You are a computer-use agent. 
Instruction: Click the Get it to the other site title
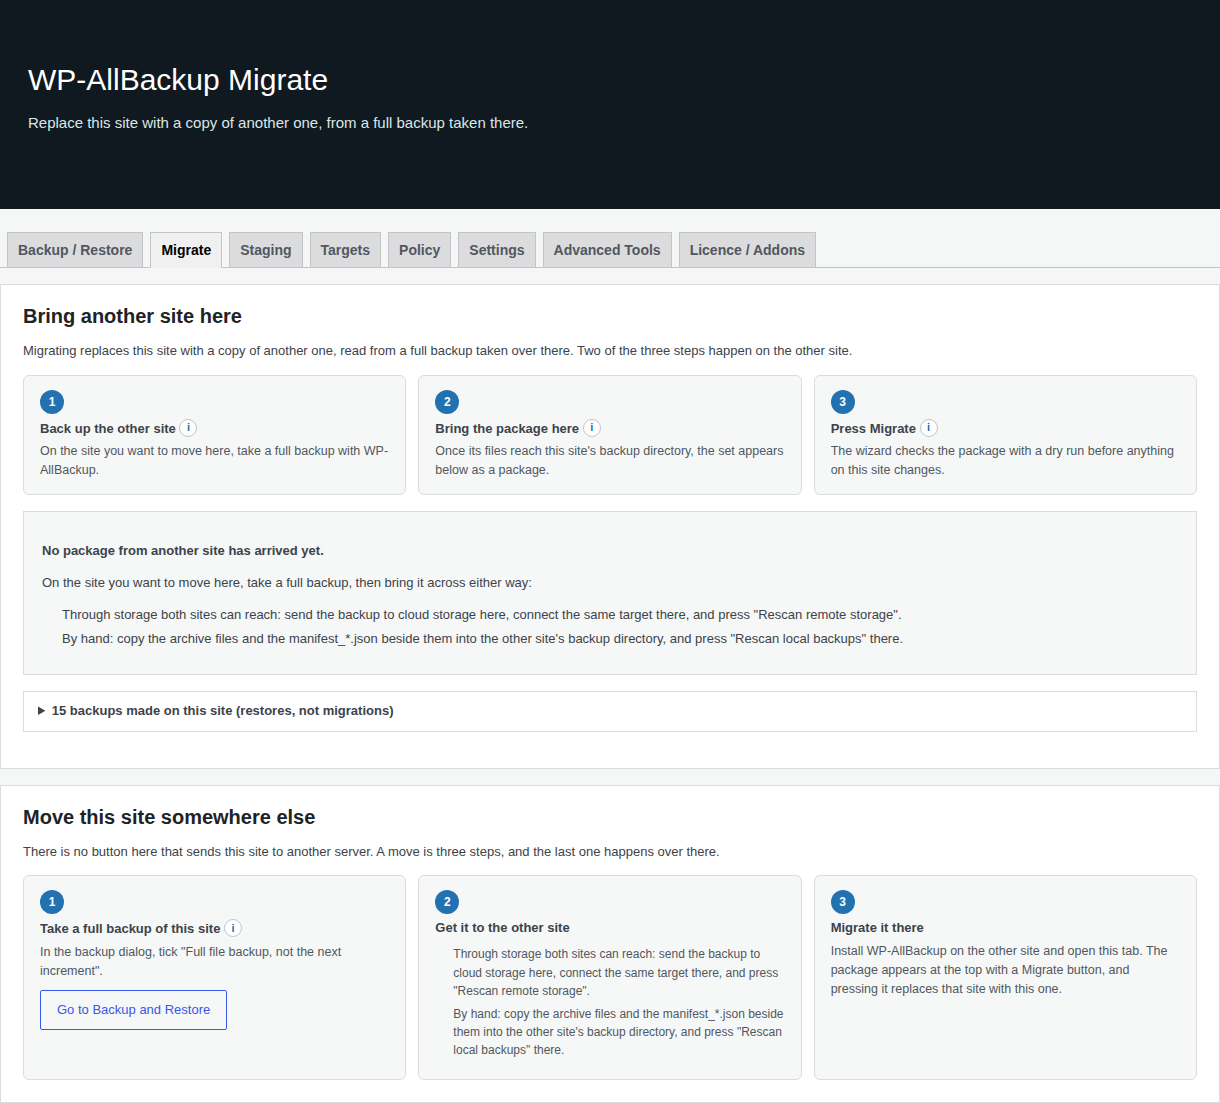tap(502, 928)
